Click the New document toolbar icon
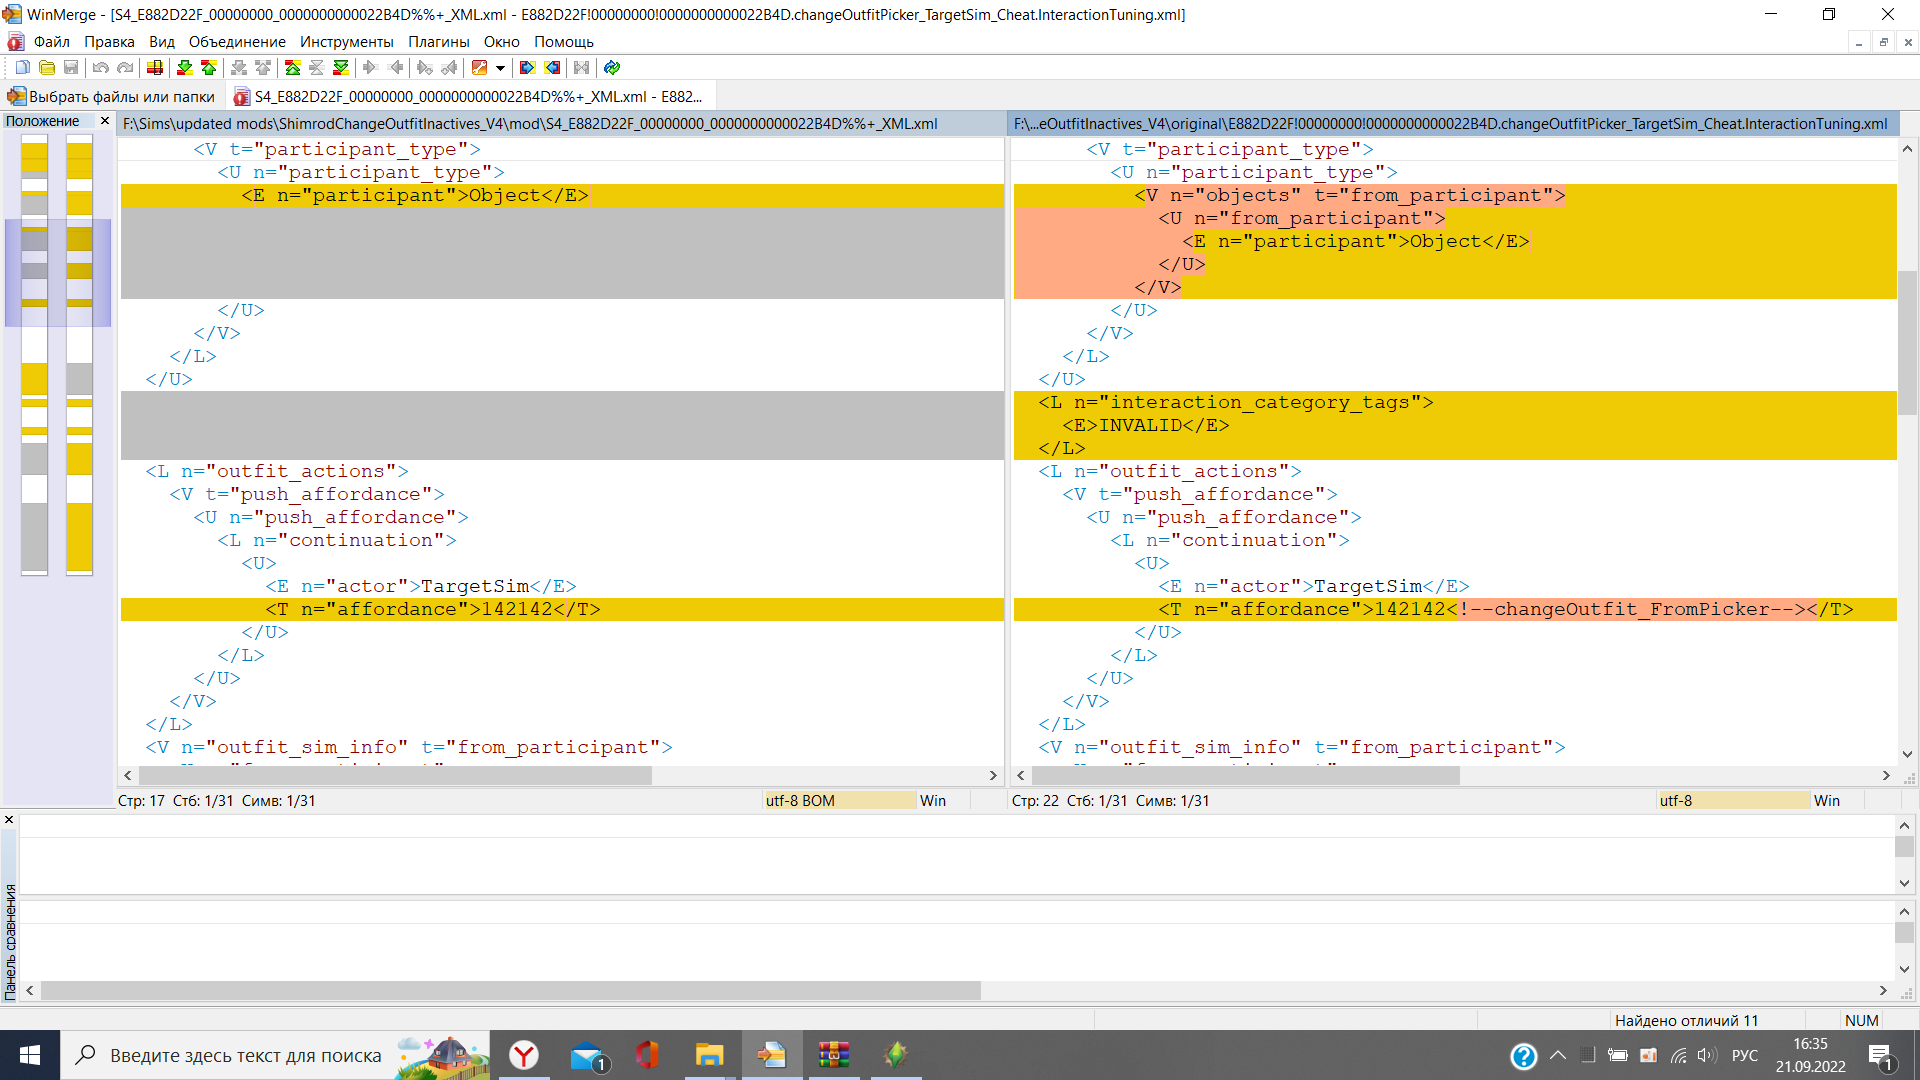The image size is (1920, 1080). click(23, 68)
